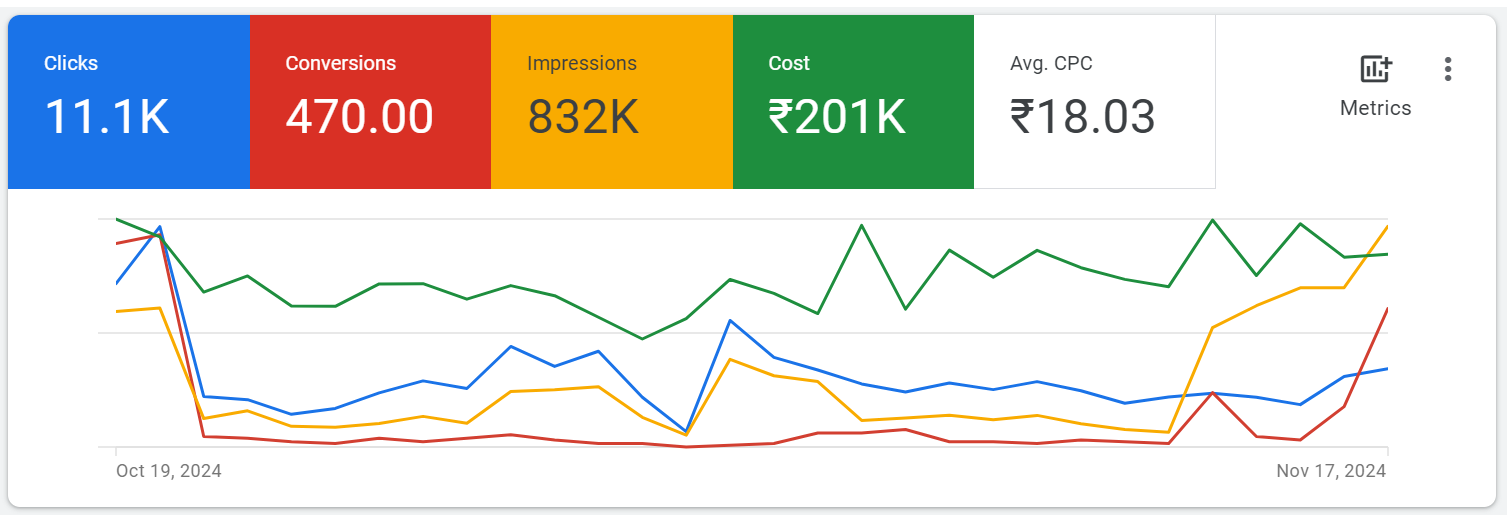Open the three-dot more options menu
This screenshot has width=1507, height=515.
(1447, 70)
